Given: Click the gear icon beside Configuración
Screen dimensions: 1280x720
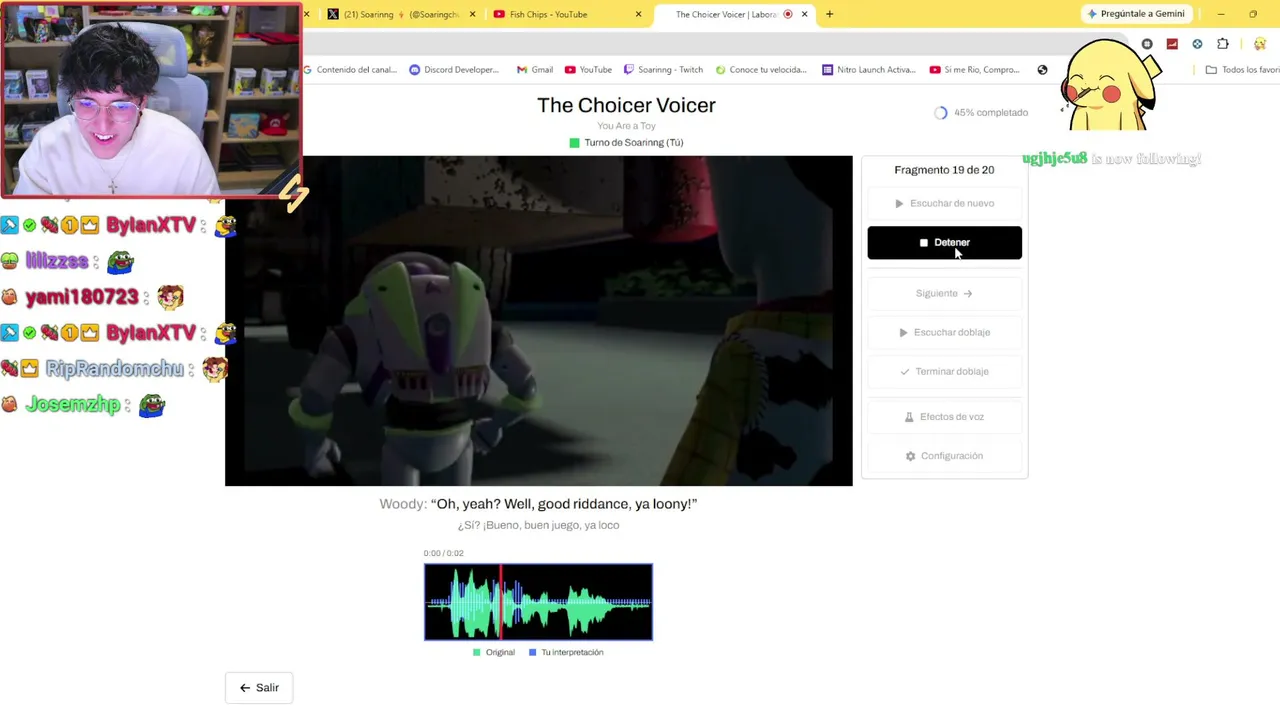Looking at the screenshot, I should [x=910, y=456].
